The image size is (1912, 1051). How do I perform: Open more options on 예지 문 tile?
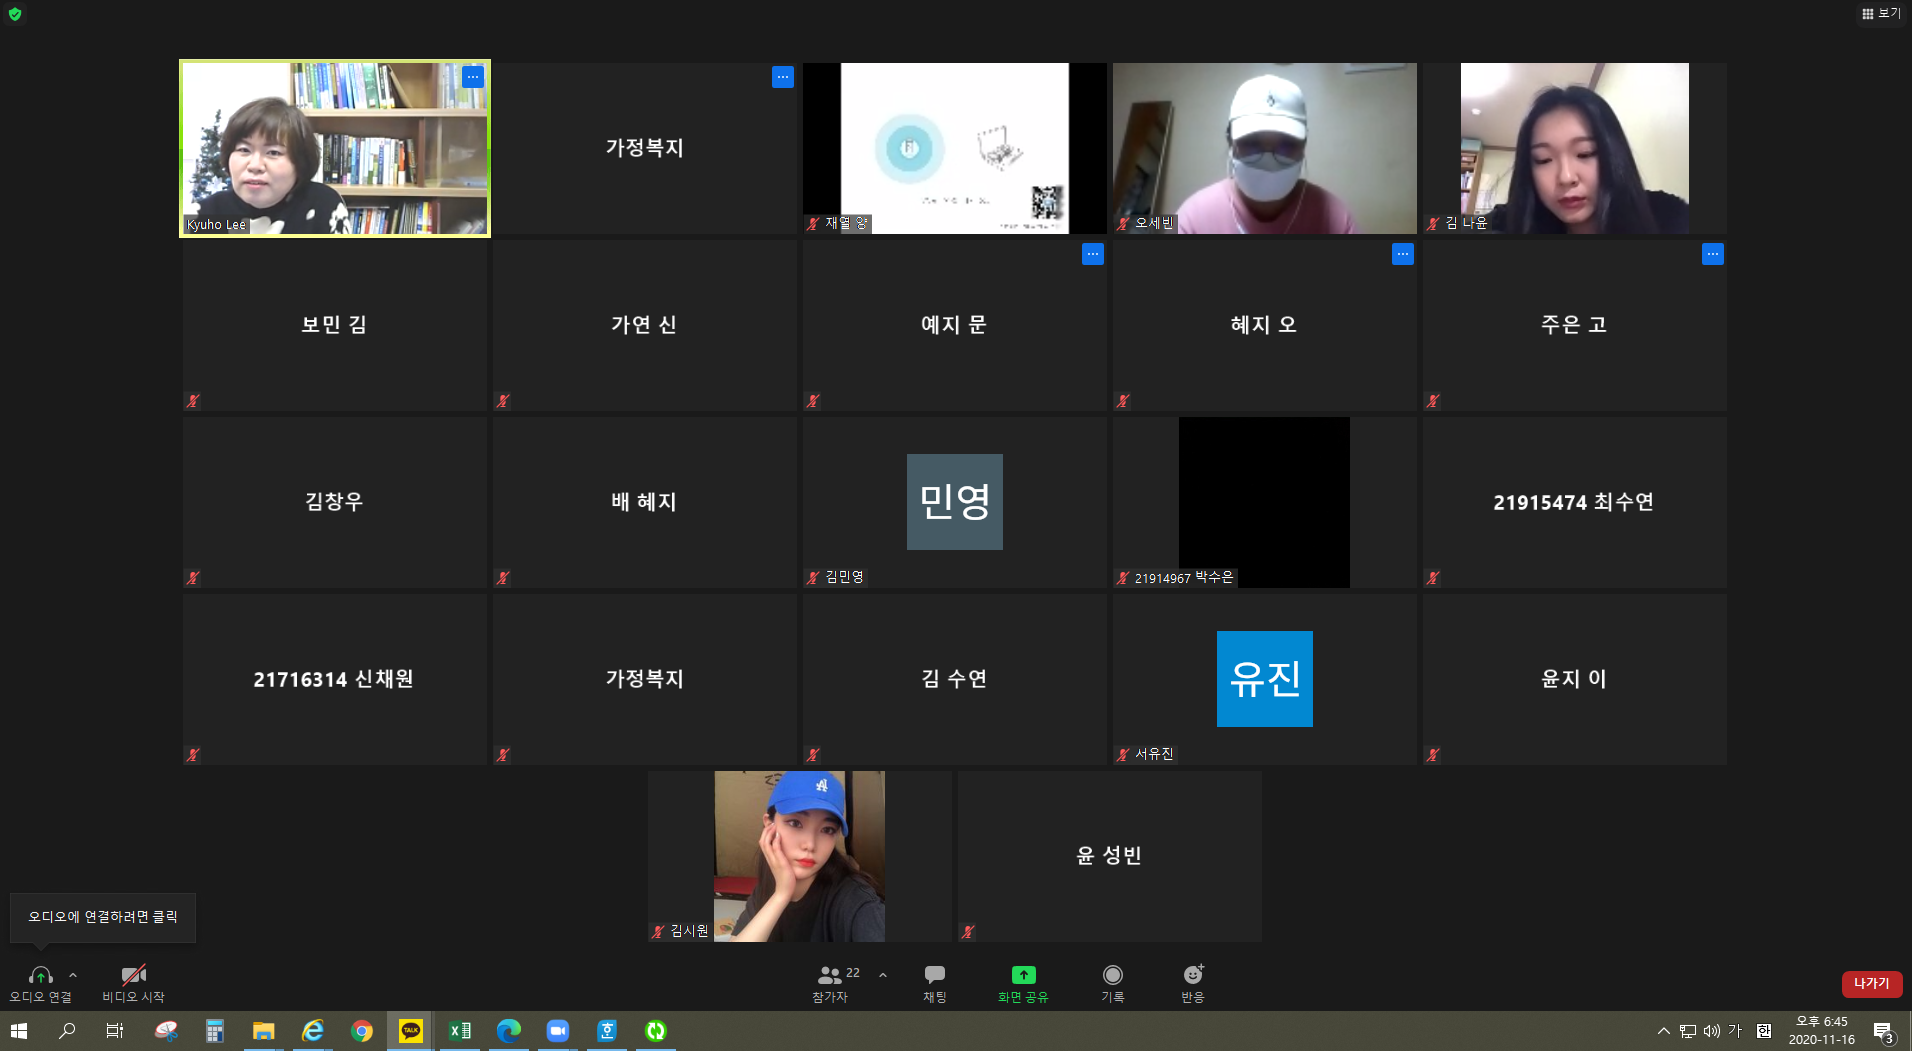pos(1092,254)
